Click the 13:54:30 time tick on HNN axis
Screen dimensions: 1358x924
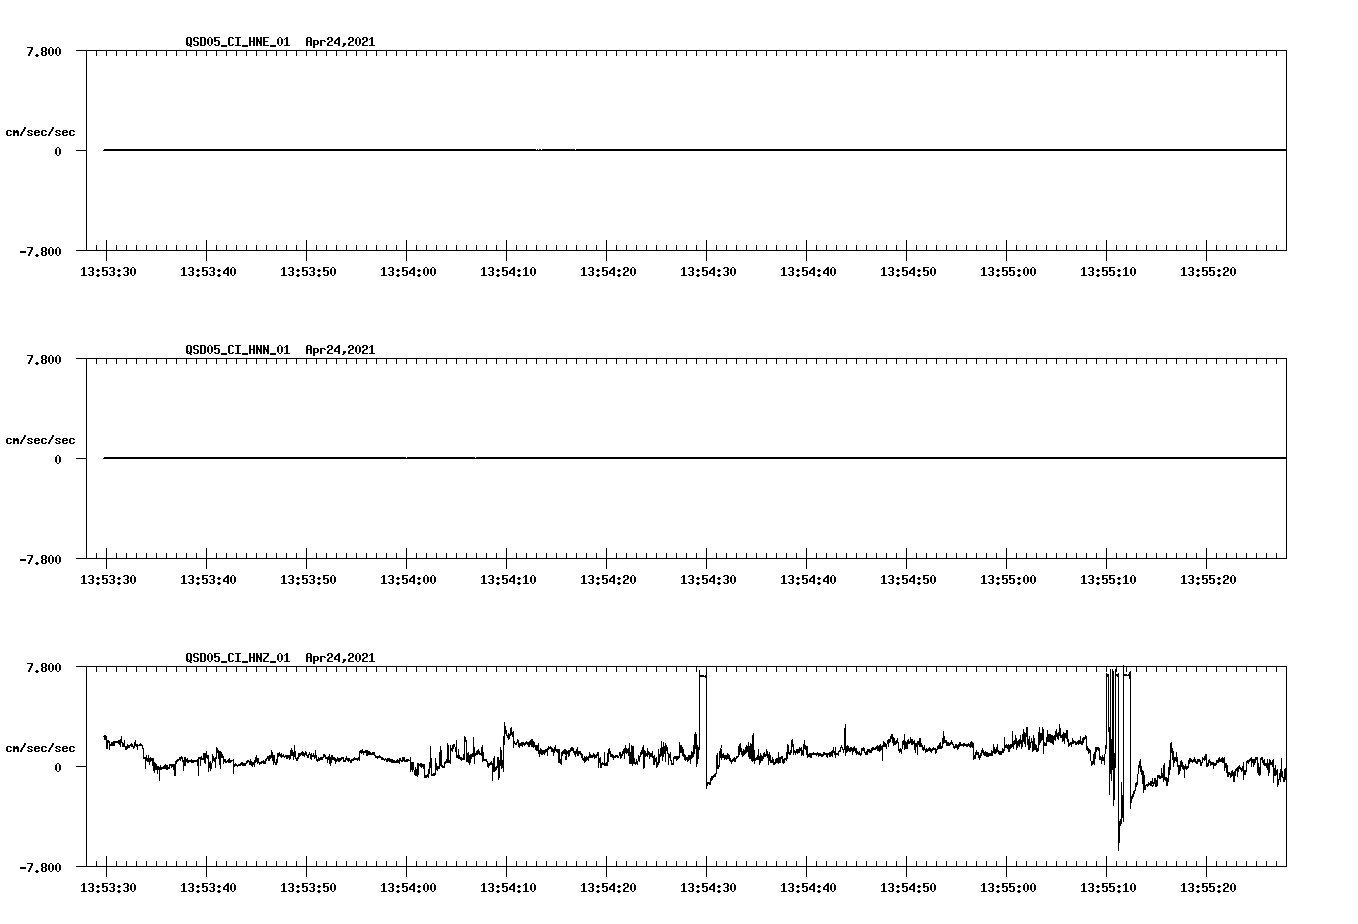click(710, 577)
